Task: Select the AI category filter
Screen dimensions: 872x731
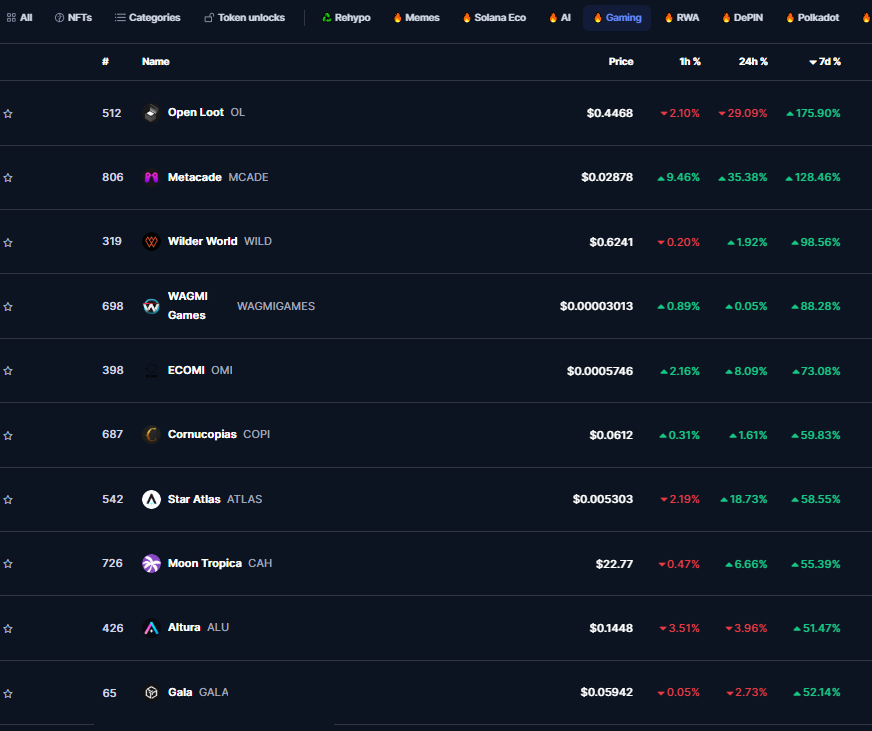Action: pos(559,18)
